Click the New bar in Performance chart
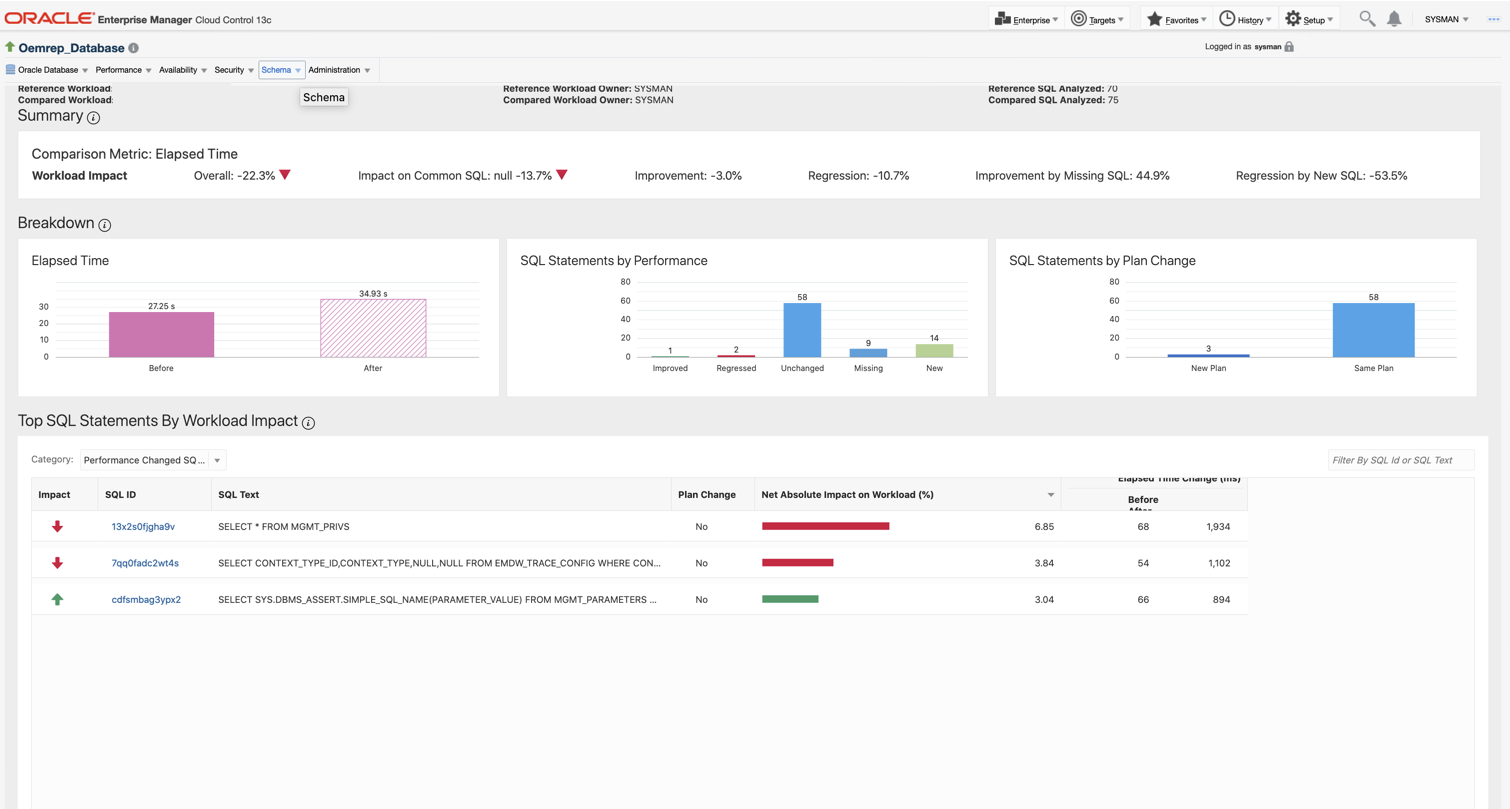1510x809 pixels. pos(934,350)
